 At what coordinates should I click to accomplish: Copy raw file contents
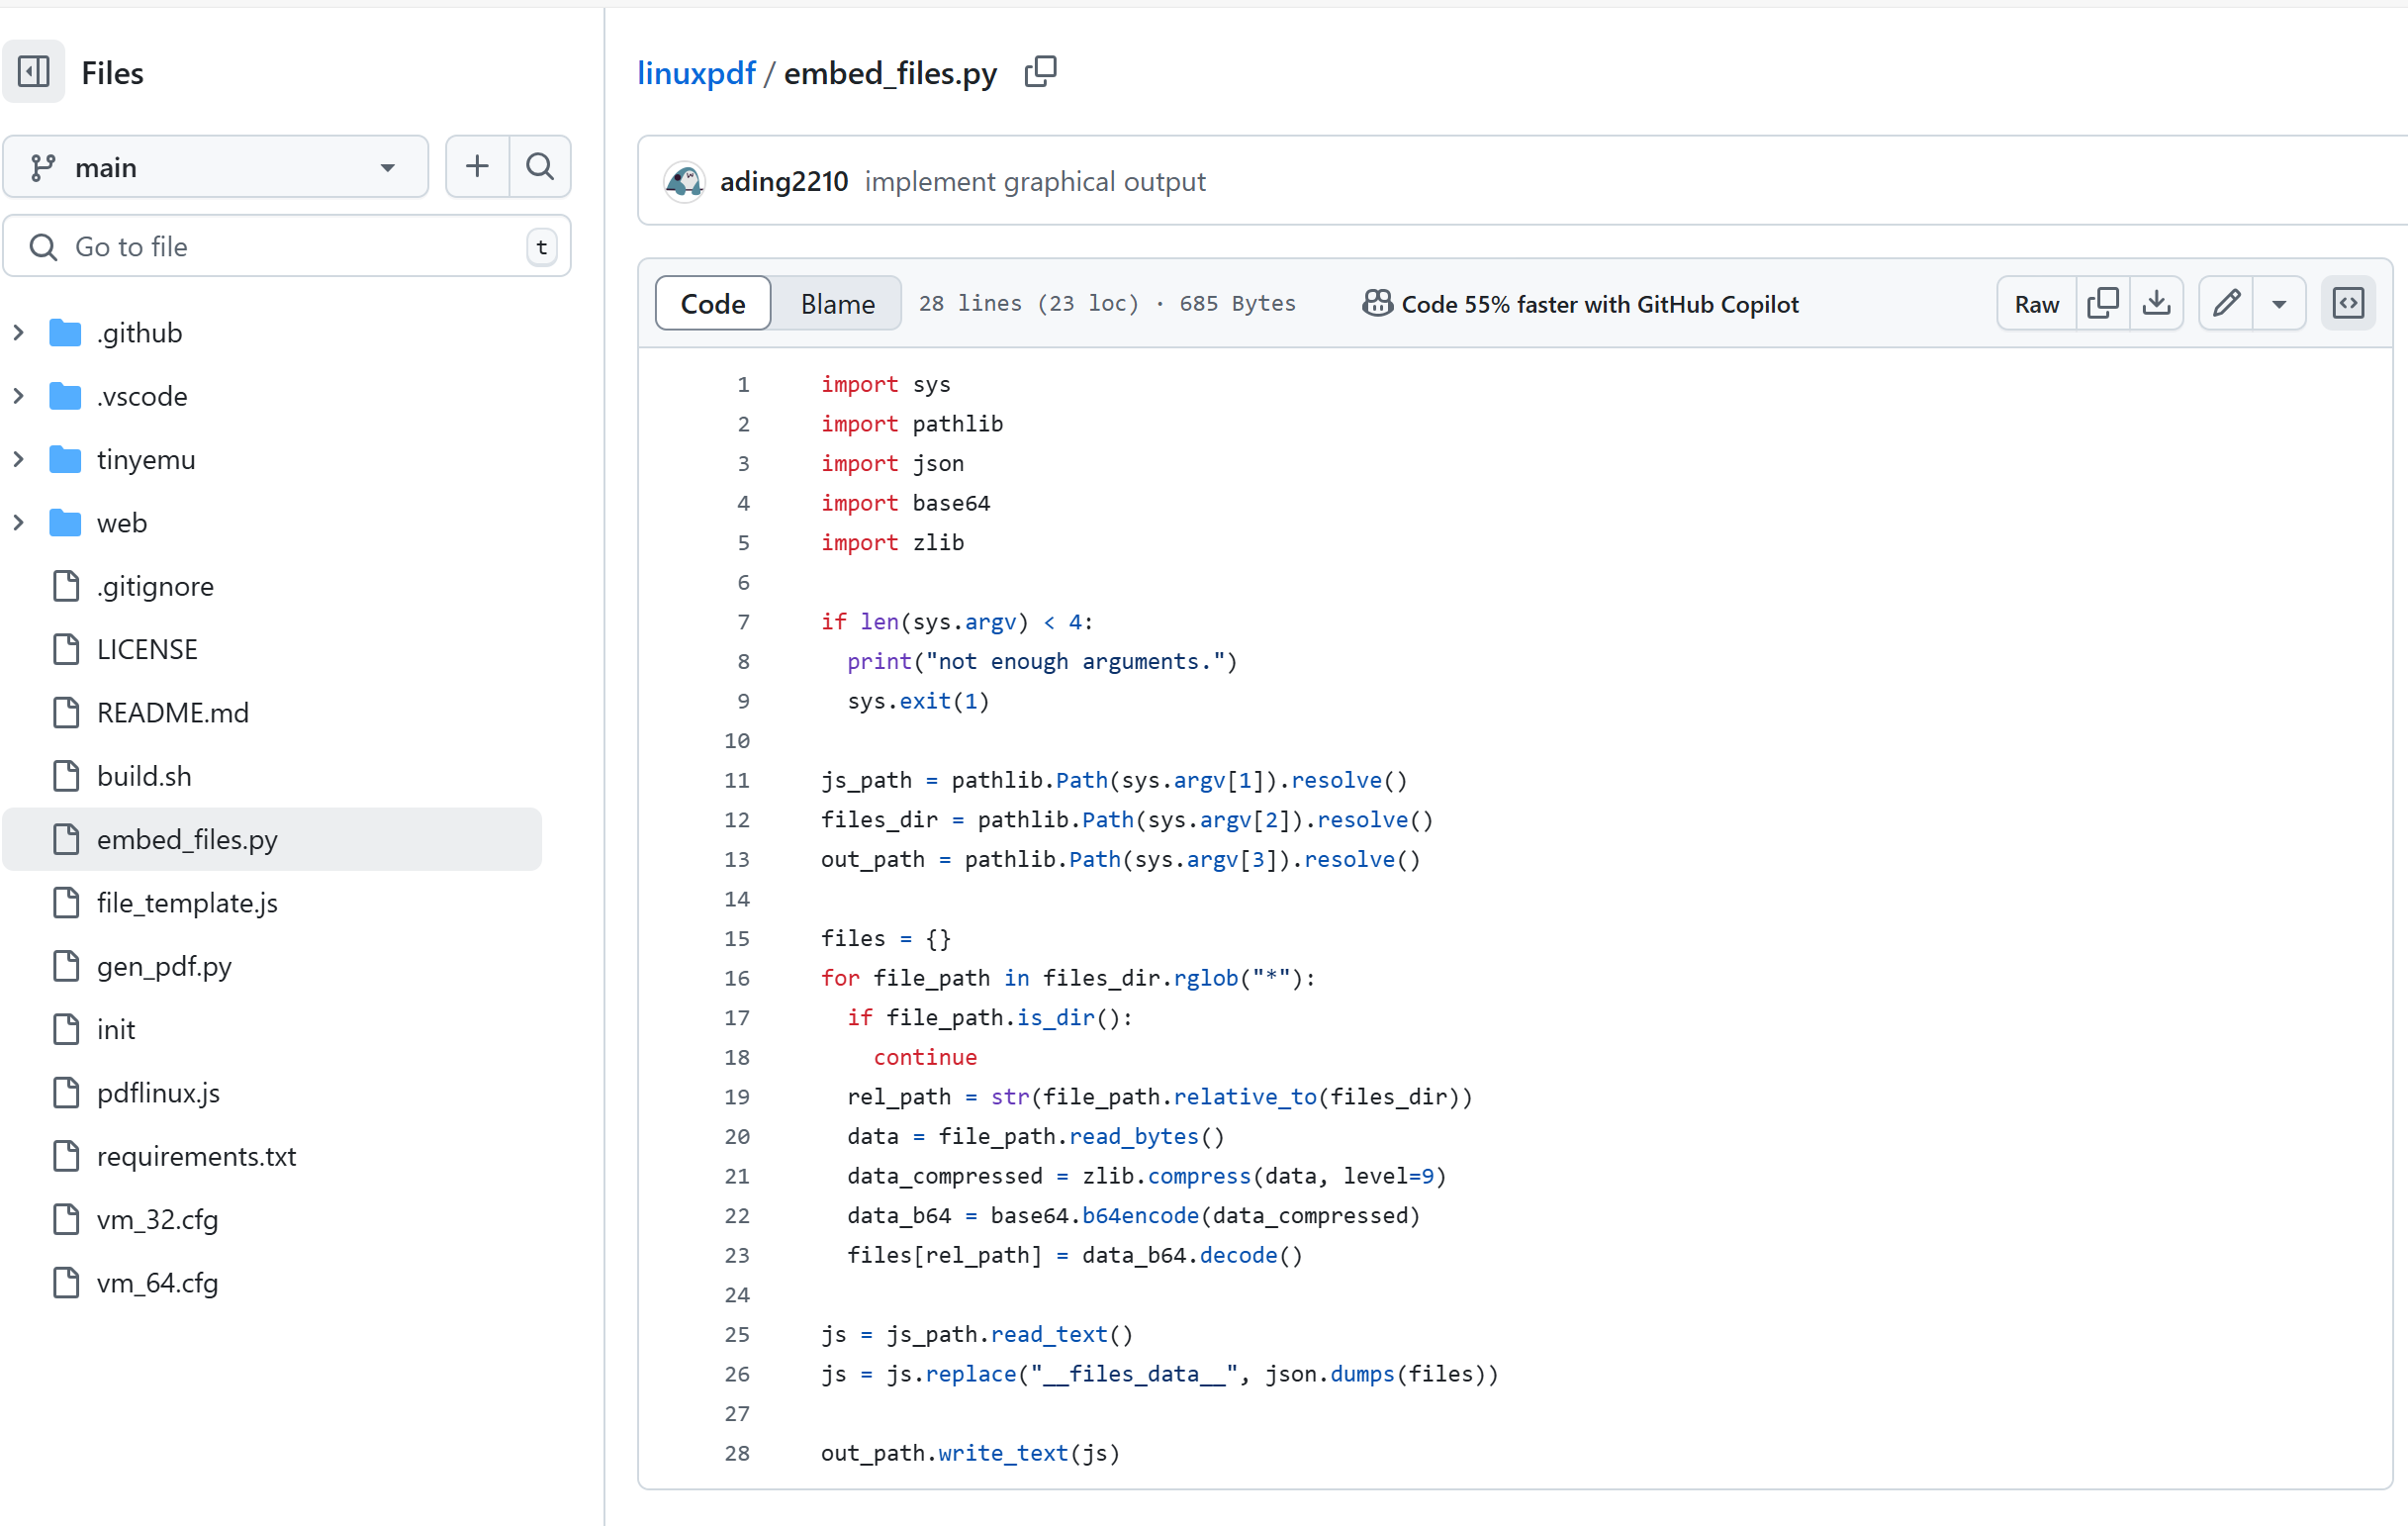point(2102,303)
